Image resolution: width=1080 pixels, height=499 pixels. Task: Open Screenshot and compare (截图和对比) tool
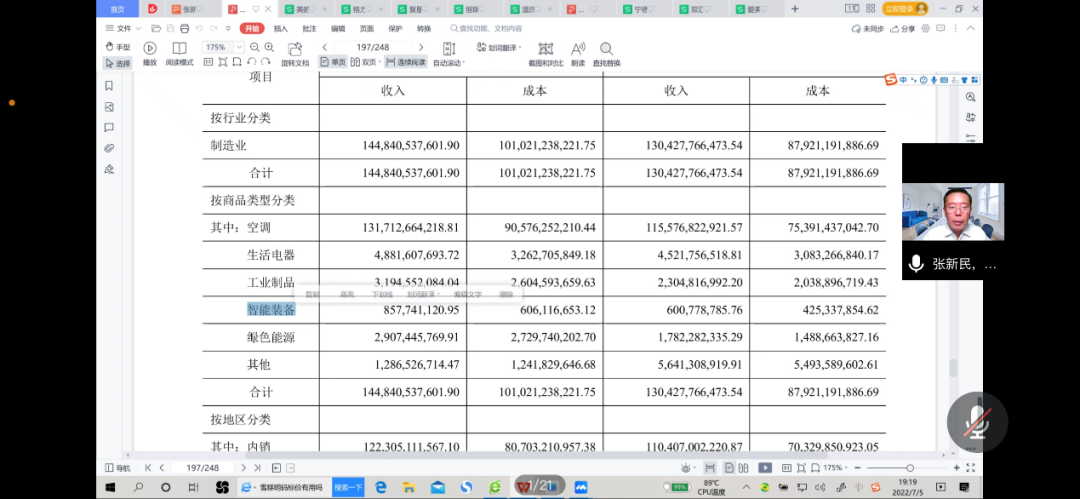[546, 49]
